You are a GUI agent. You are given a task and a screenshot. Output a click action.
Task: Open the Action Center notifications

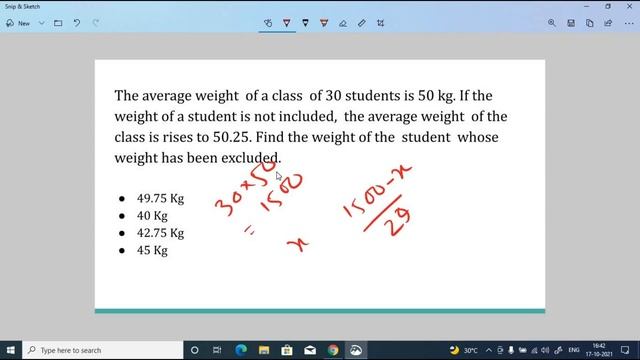point(625,350)
